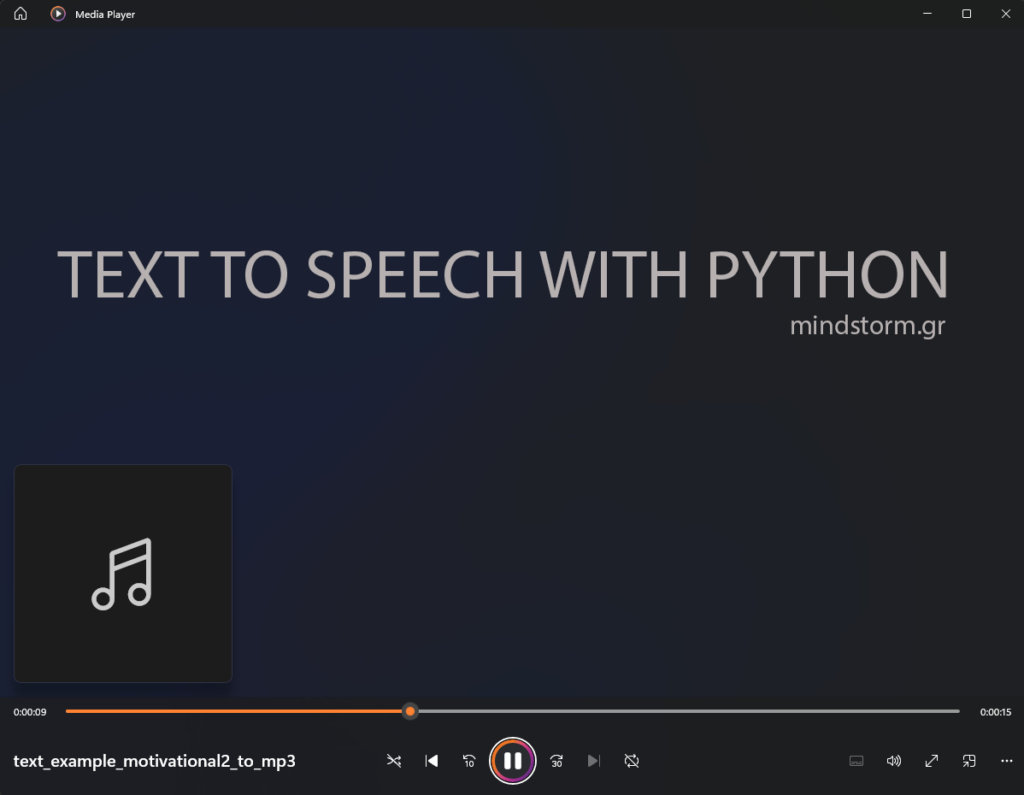Open the Media Player home navigation icon
The width and height of the screenshot is (1024, 795).
tap(20, 14)
